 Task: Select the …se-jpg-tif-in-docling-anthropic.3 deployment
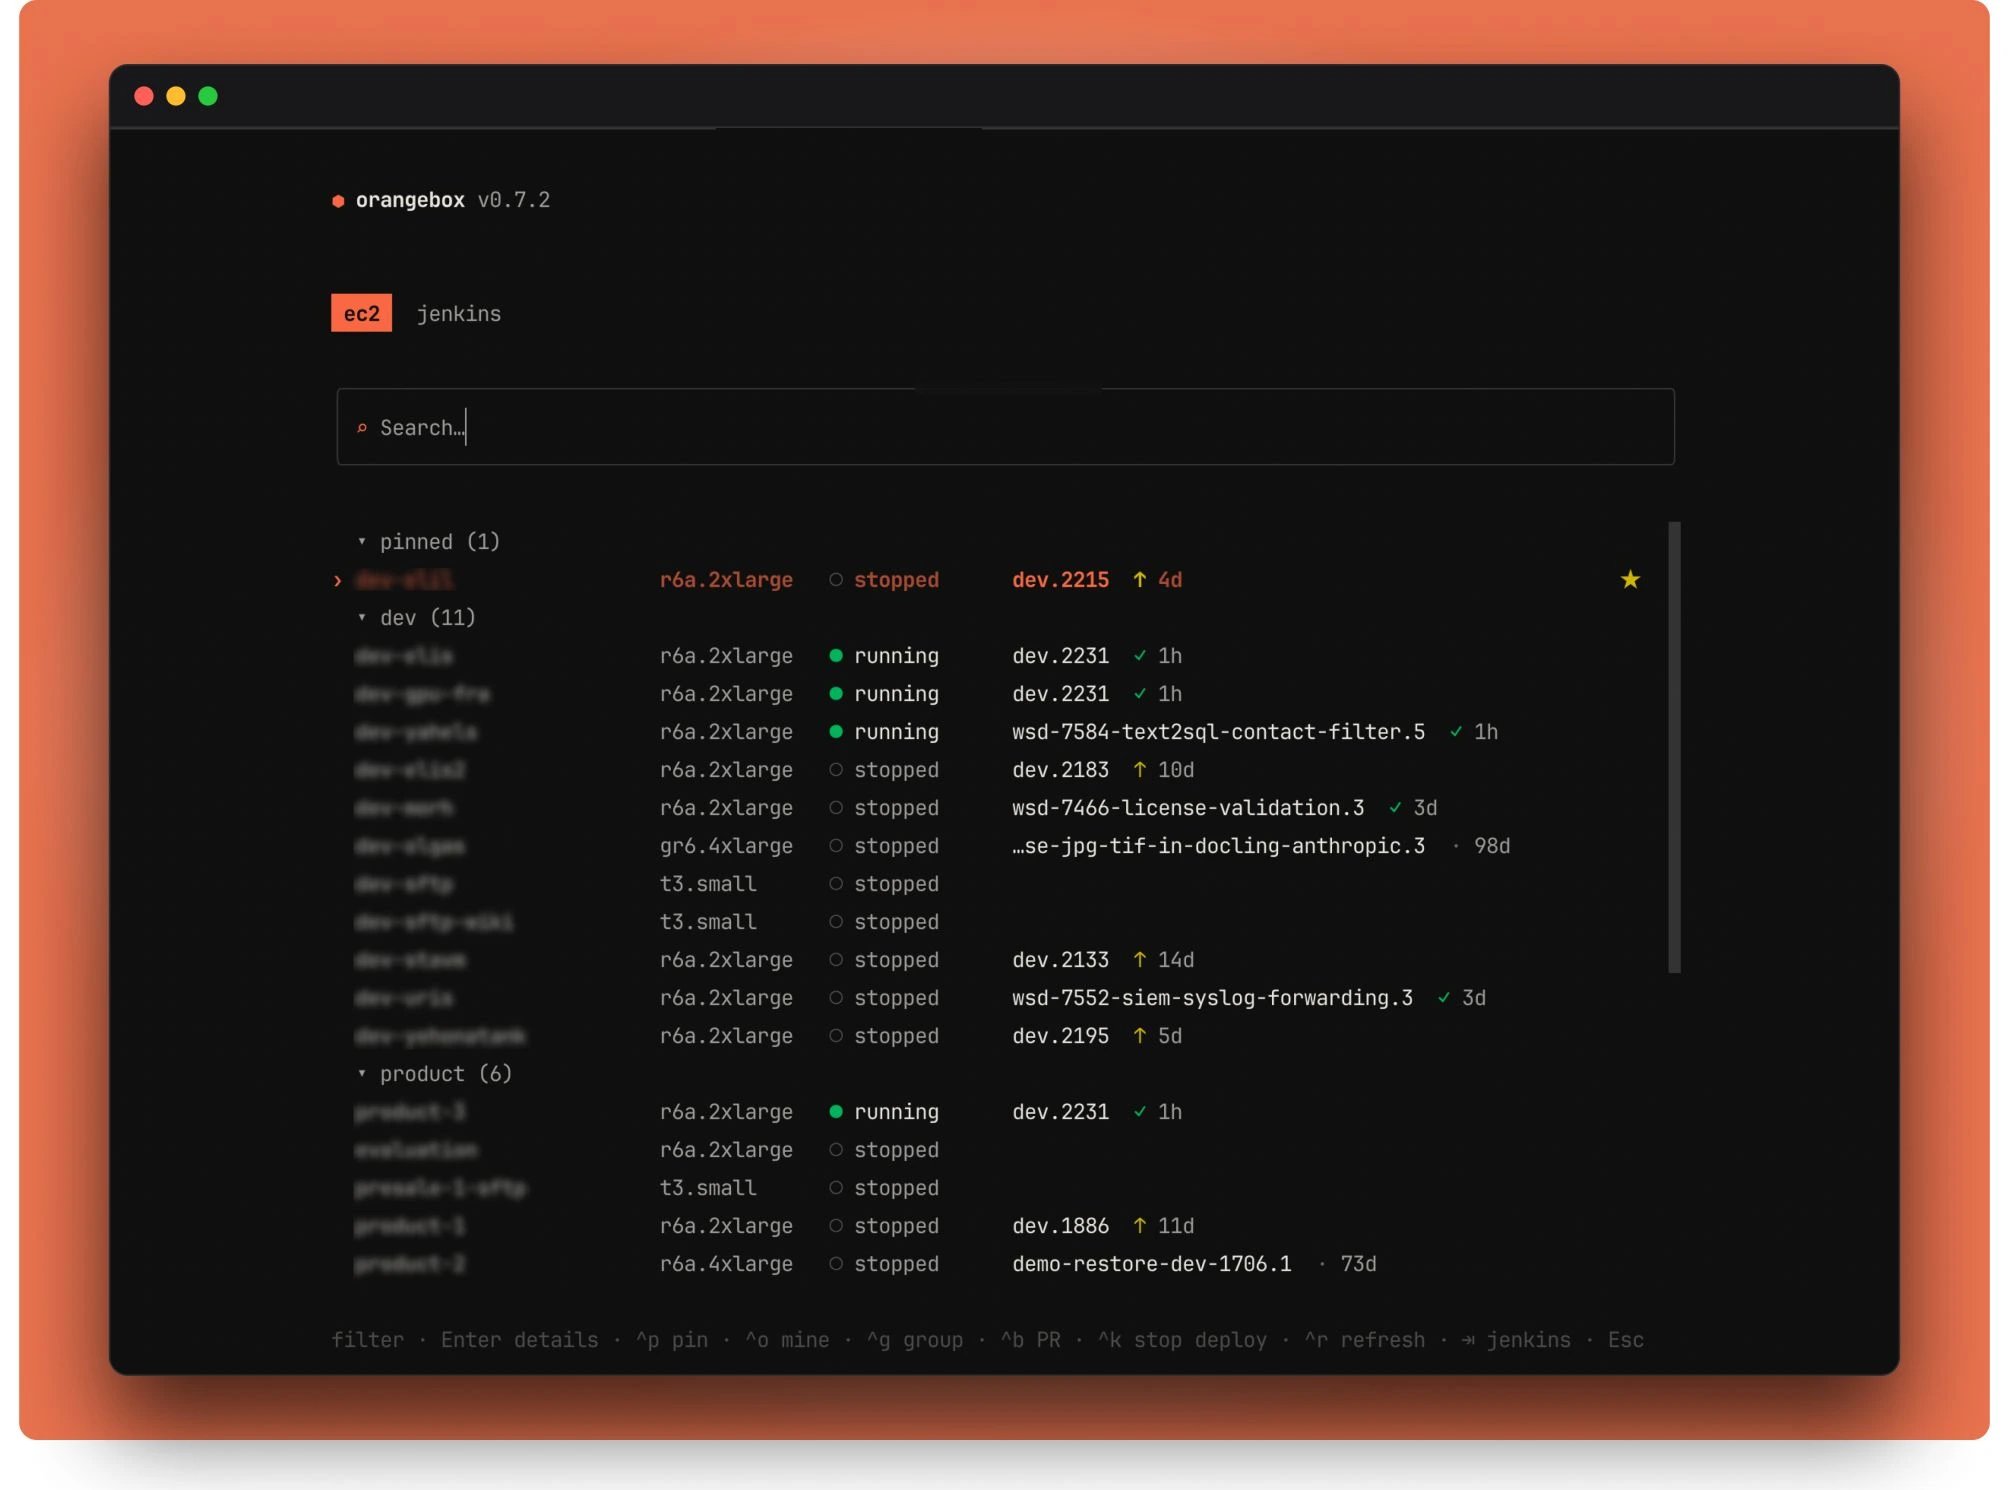(x=1218, y=845)
